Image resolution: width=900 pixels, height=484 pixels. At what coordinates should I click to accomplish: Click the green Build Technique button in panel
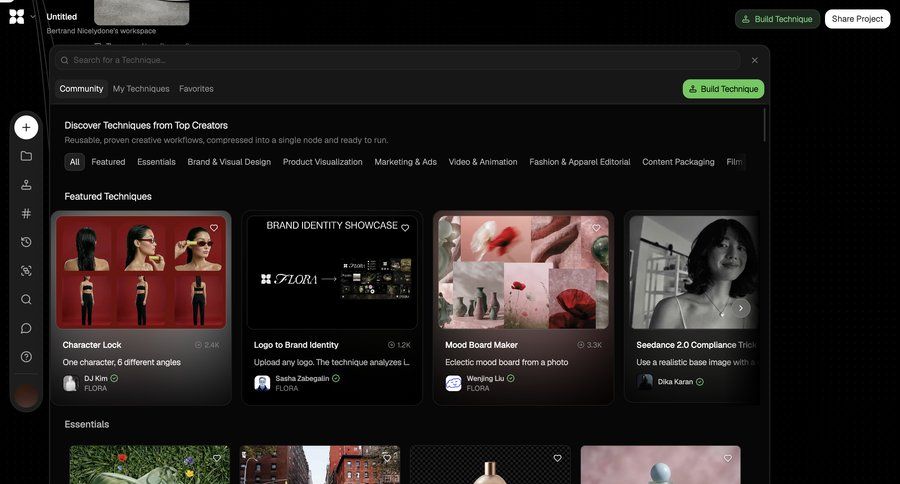723,89
